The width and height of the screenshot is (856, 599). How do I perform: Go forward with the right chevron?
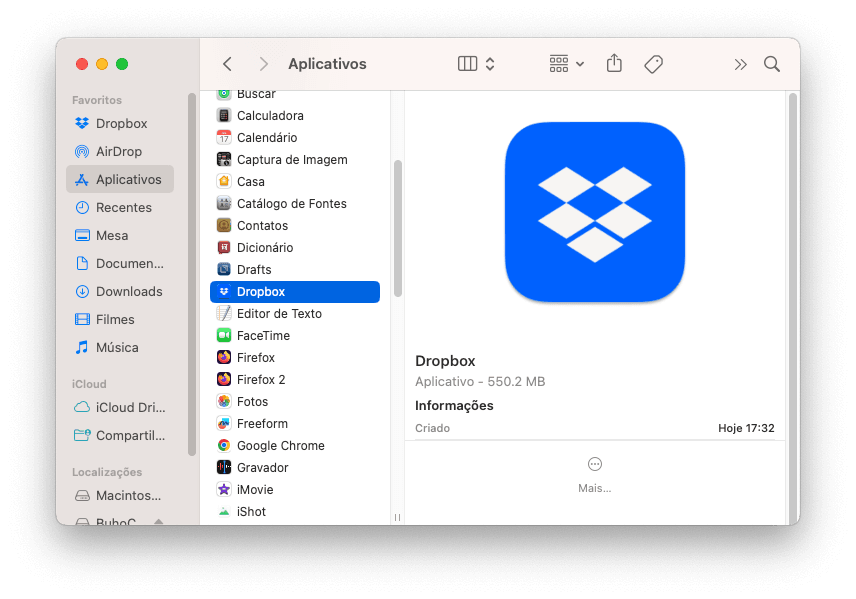(x=263, y=64)
